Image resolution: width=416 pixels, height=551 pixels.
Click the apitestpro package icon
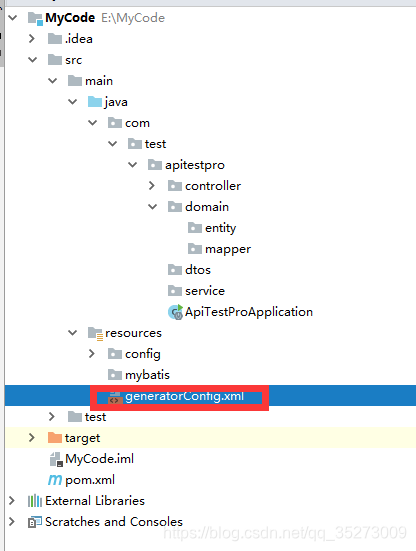point(155,164)
